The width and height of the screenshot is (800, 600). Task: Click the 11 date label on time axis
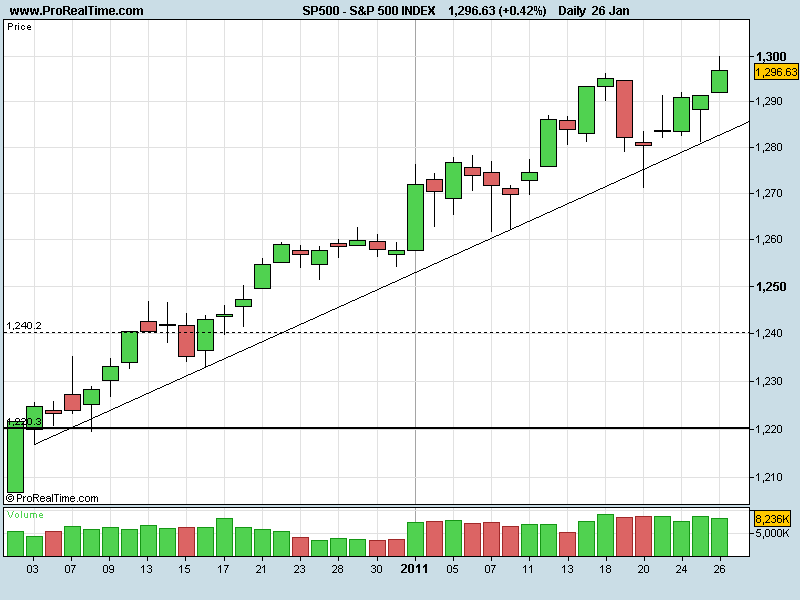click(x=528, y=569)
